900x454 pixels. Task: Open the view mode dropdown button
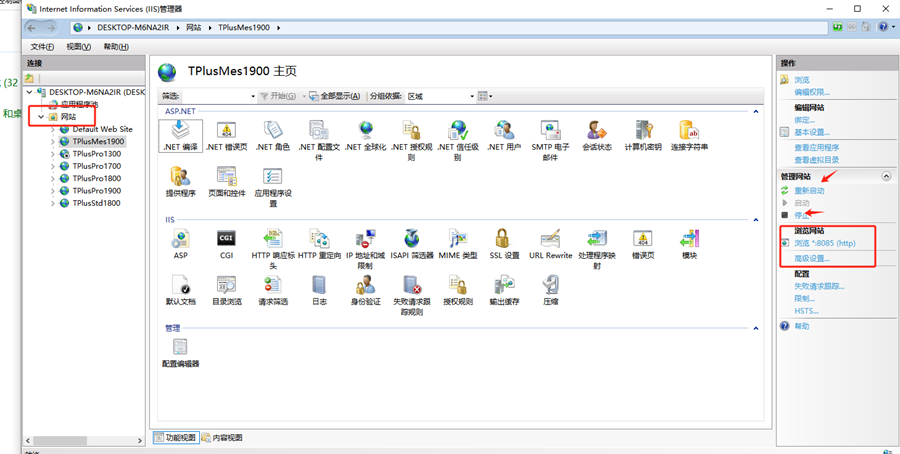click(485, 96)
